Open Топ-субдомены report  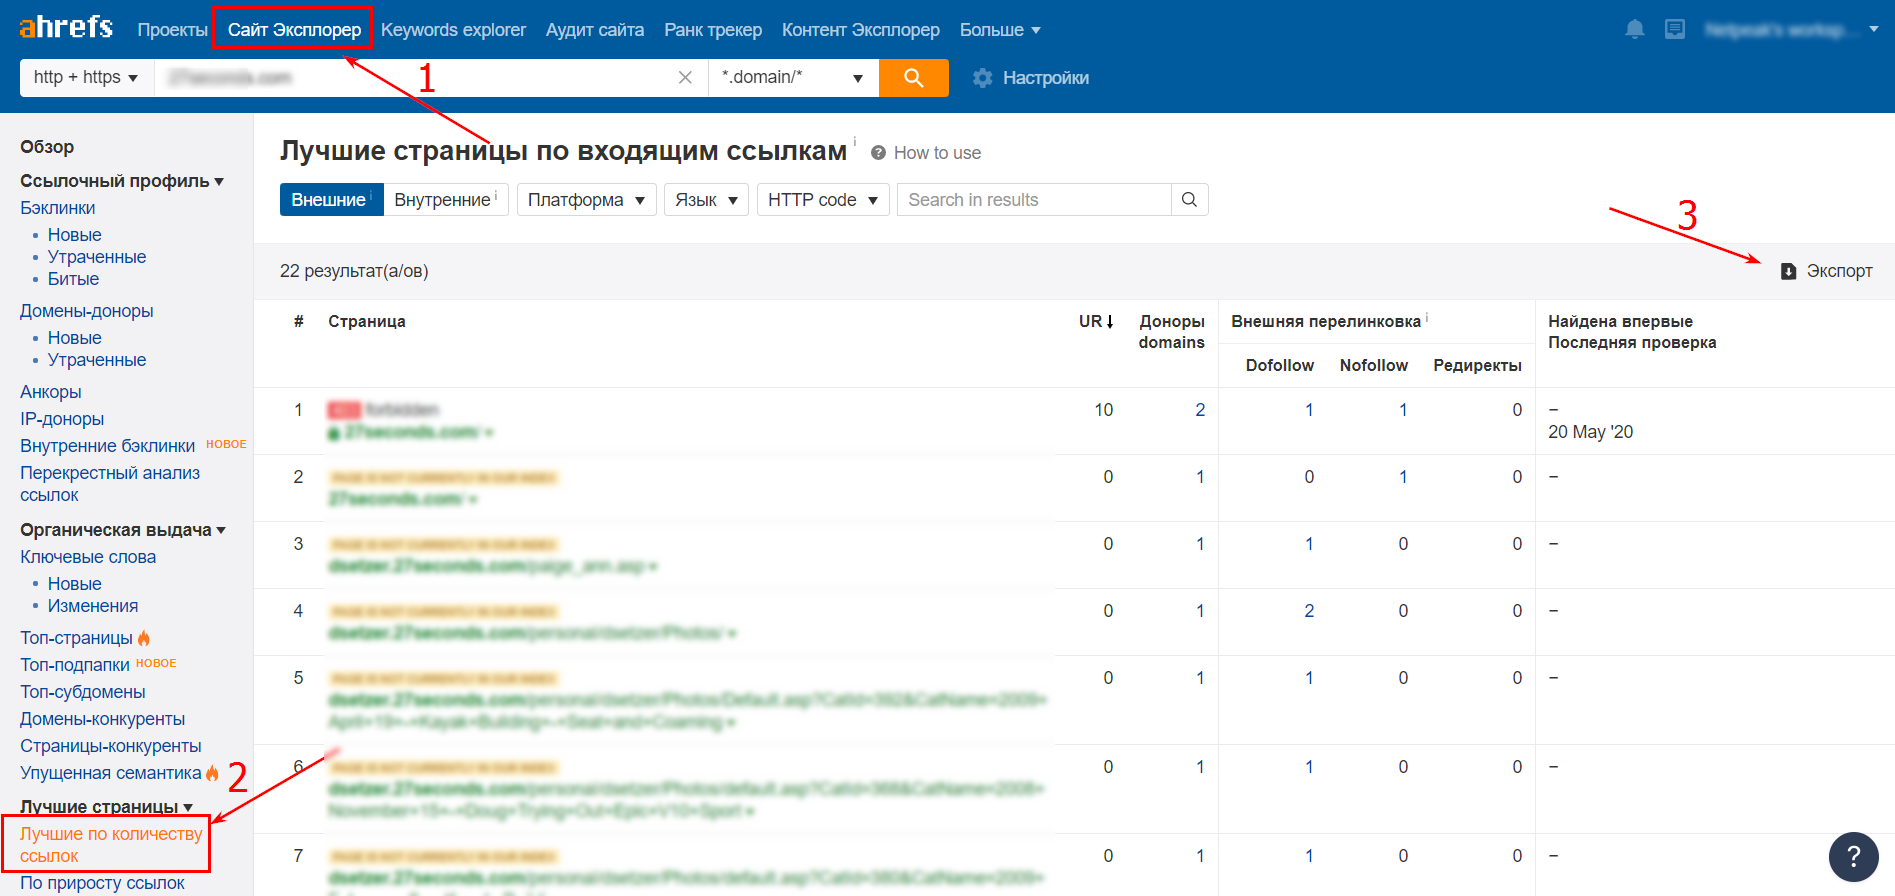(83, 692)
